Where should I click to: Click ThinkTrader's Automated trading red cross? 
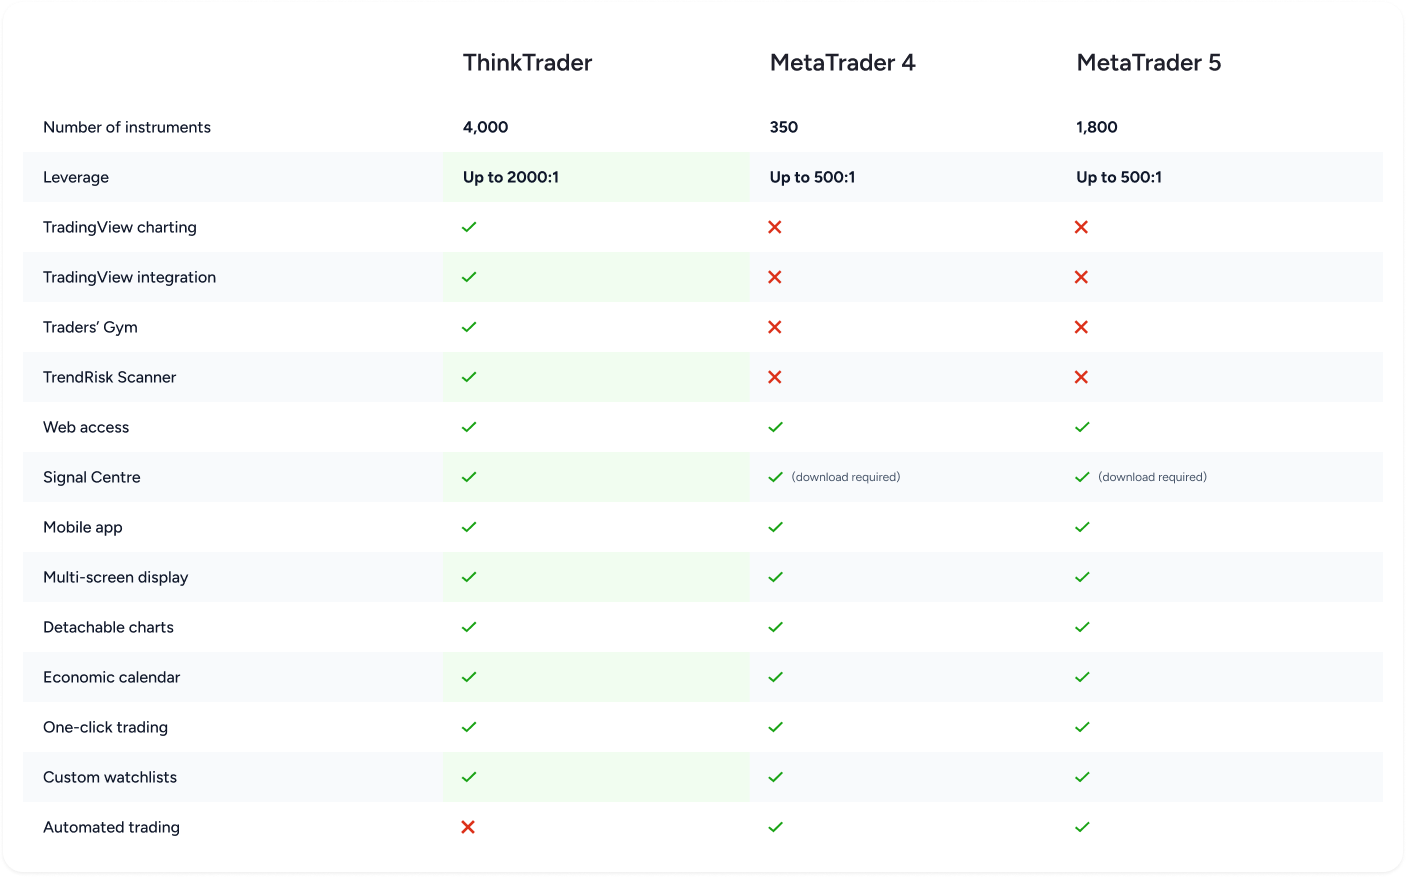click(468, 827)
